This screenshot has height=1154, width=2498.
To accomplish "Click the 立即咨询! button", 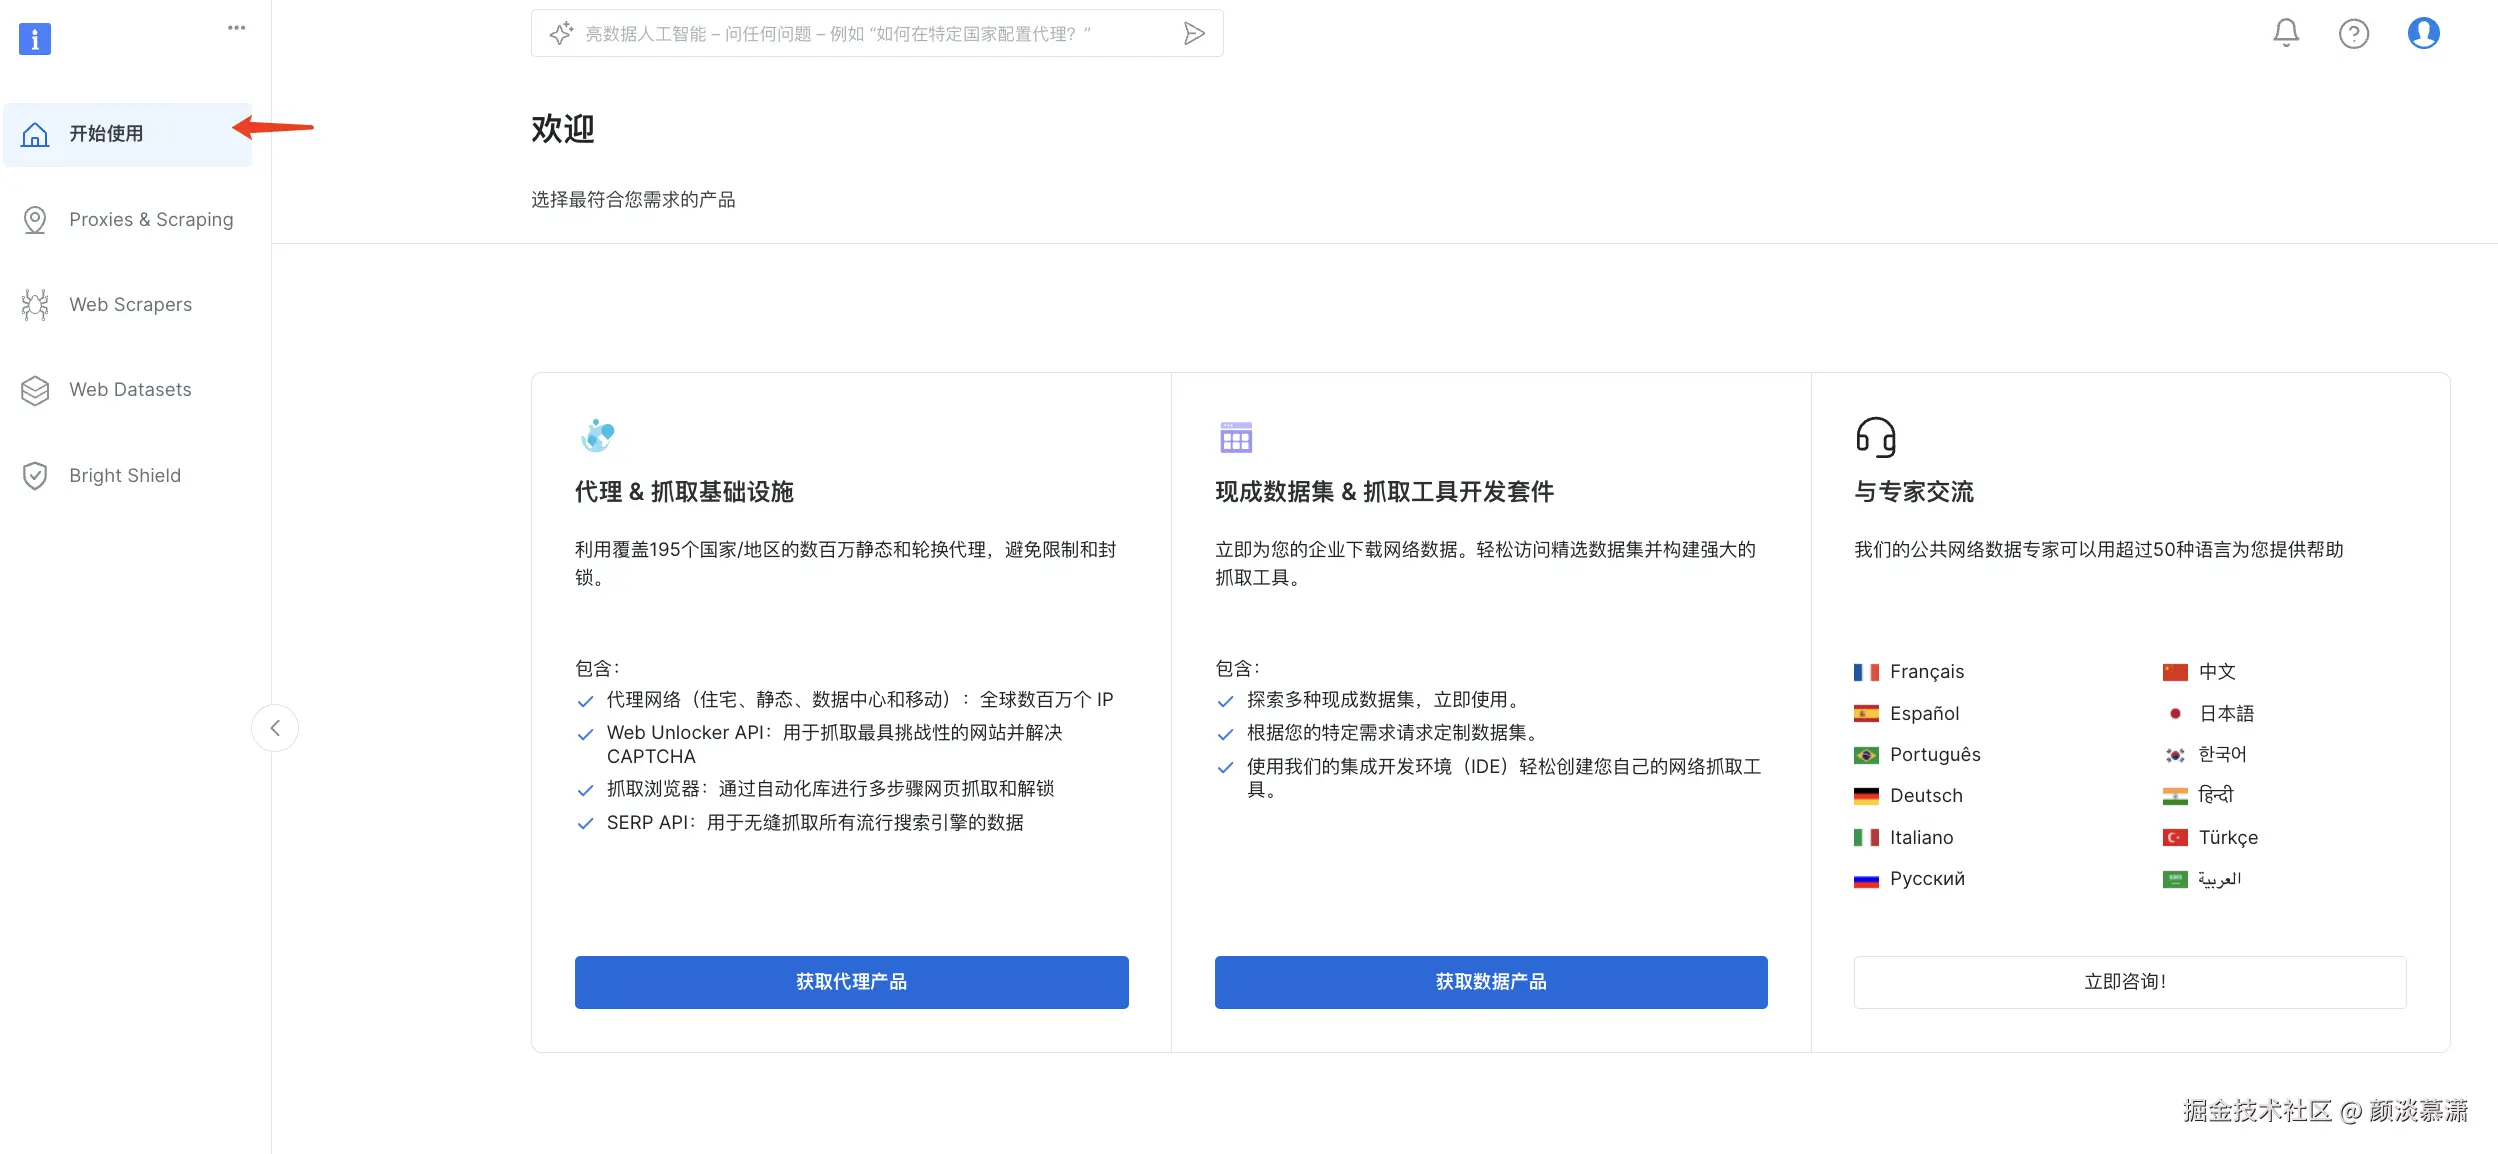I will [2129, 982].
